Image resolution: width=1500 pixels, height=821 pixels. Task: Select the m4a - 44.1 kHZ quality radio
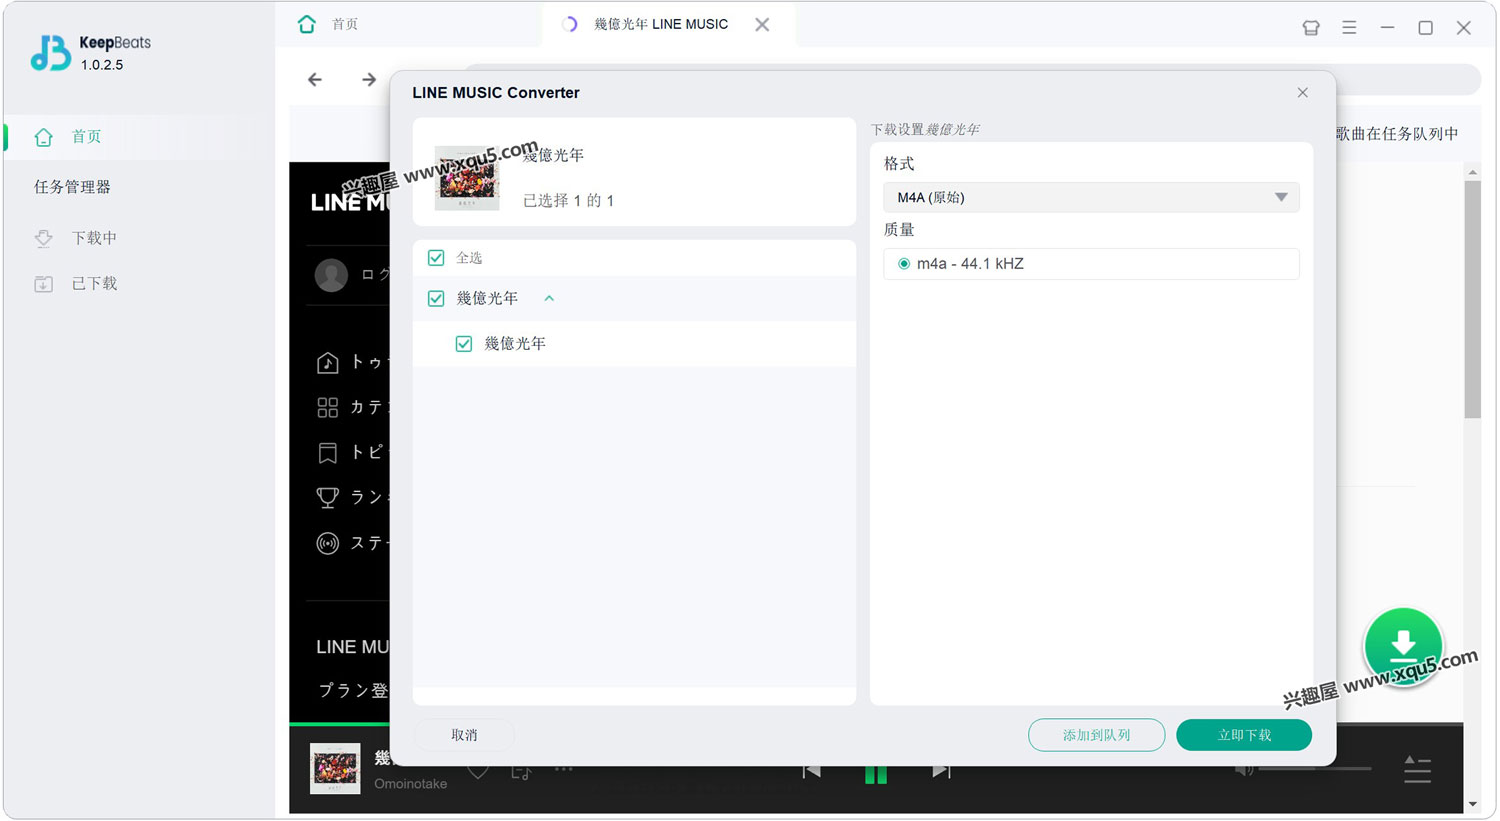(x=904, y=264)
